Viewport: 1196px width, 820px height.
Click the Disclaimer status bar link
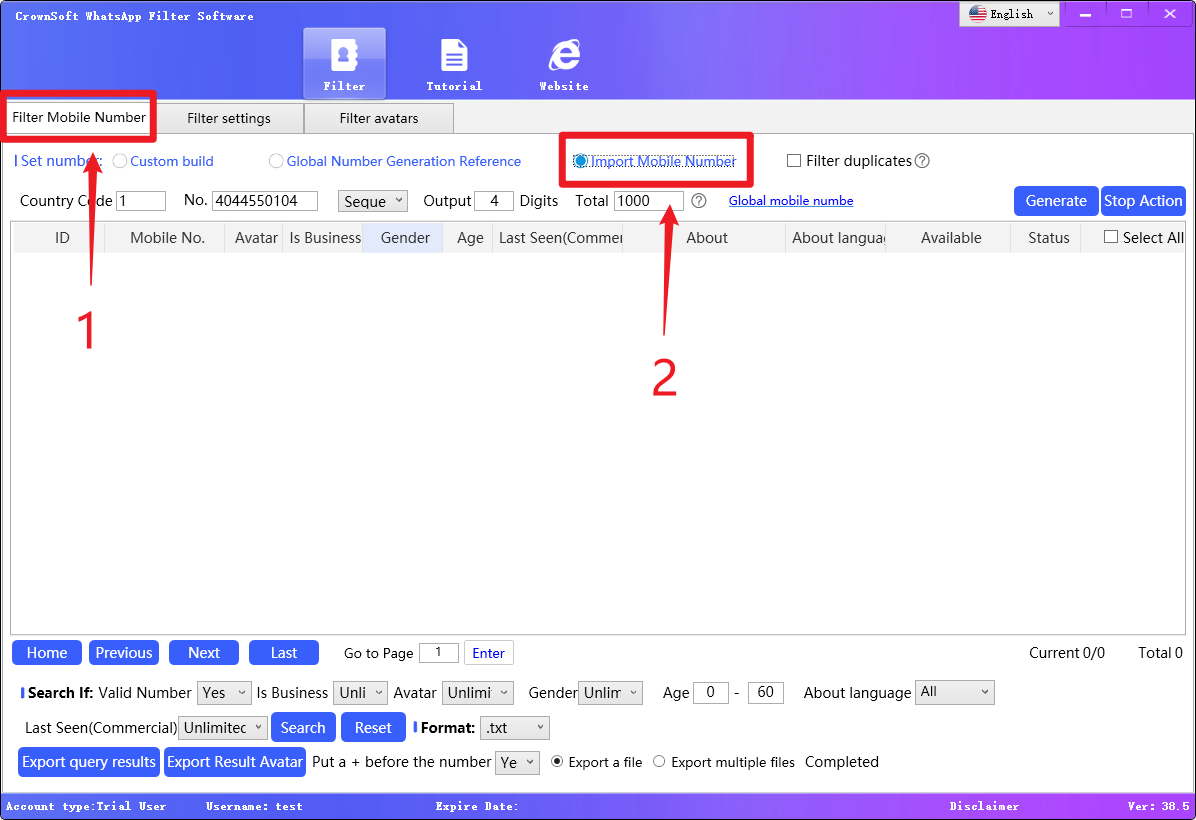click(984, 806)
